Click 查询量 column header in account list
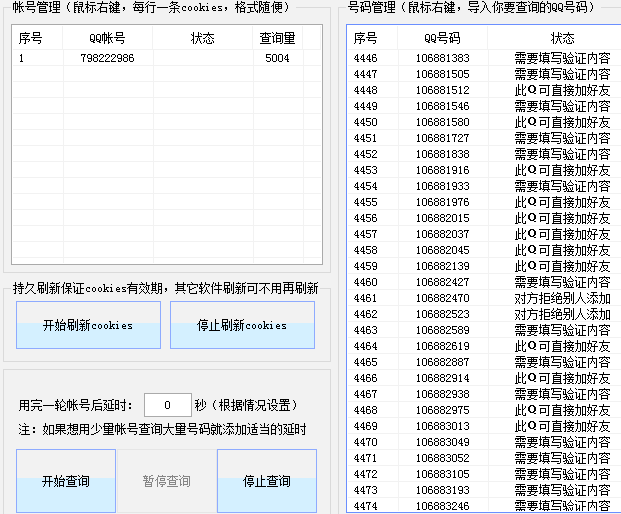The image size is (621, 514). tap(277, 39)
